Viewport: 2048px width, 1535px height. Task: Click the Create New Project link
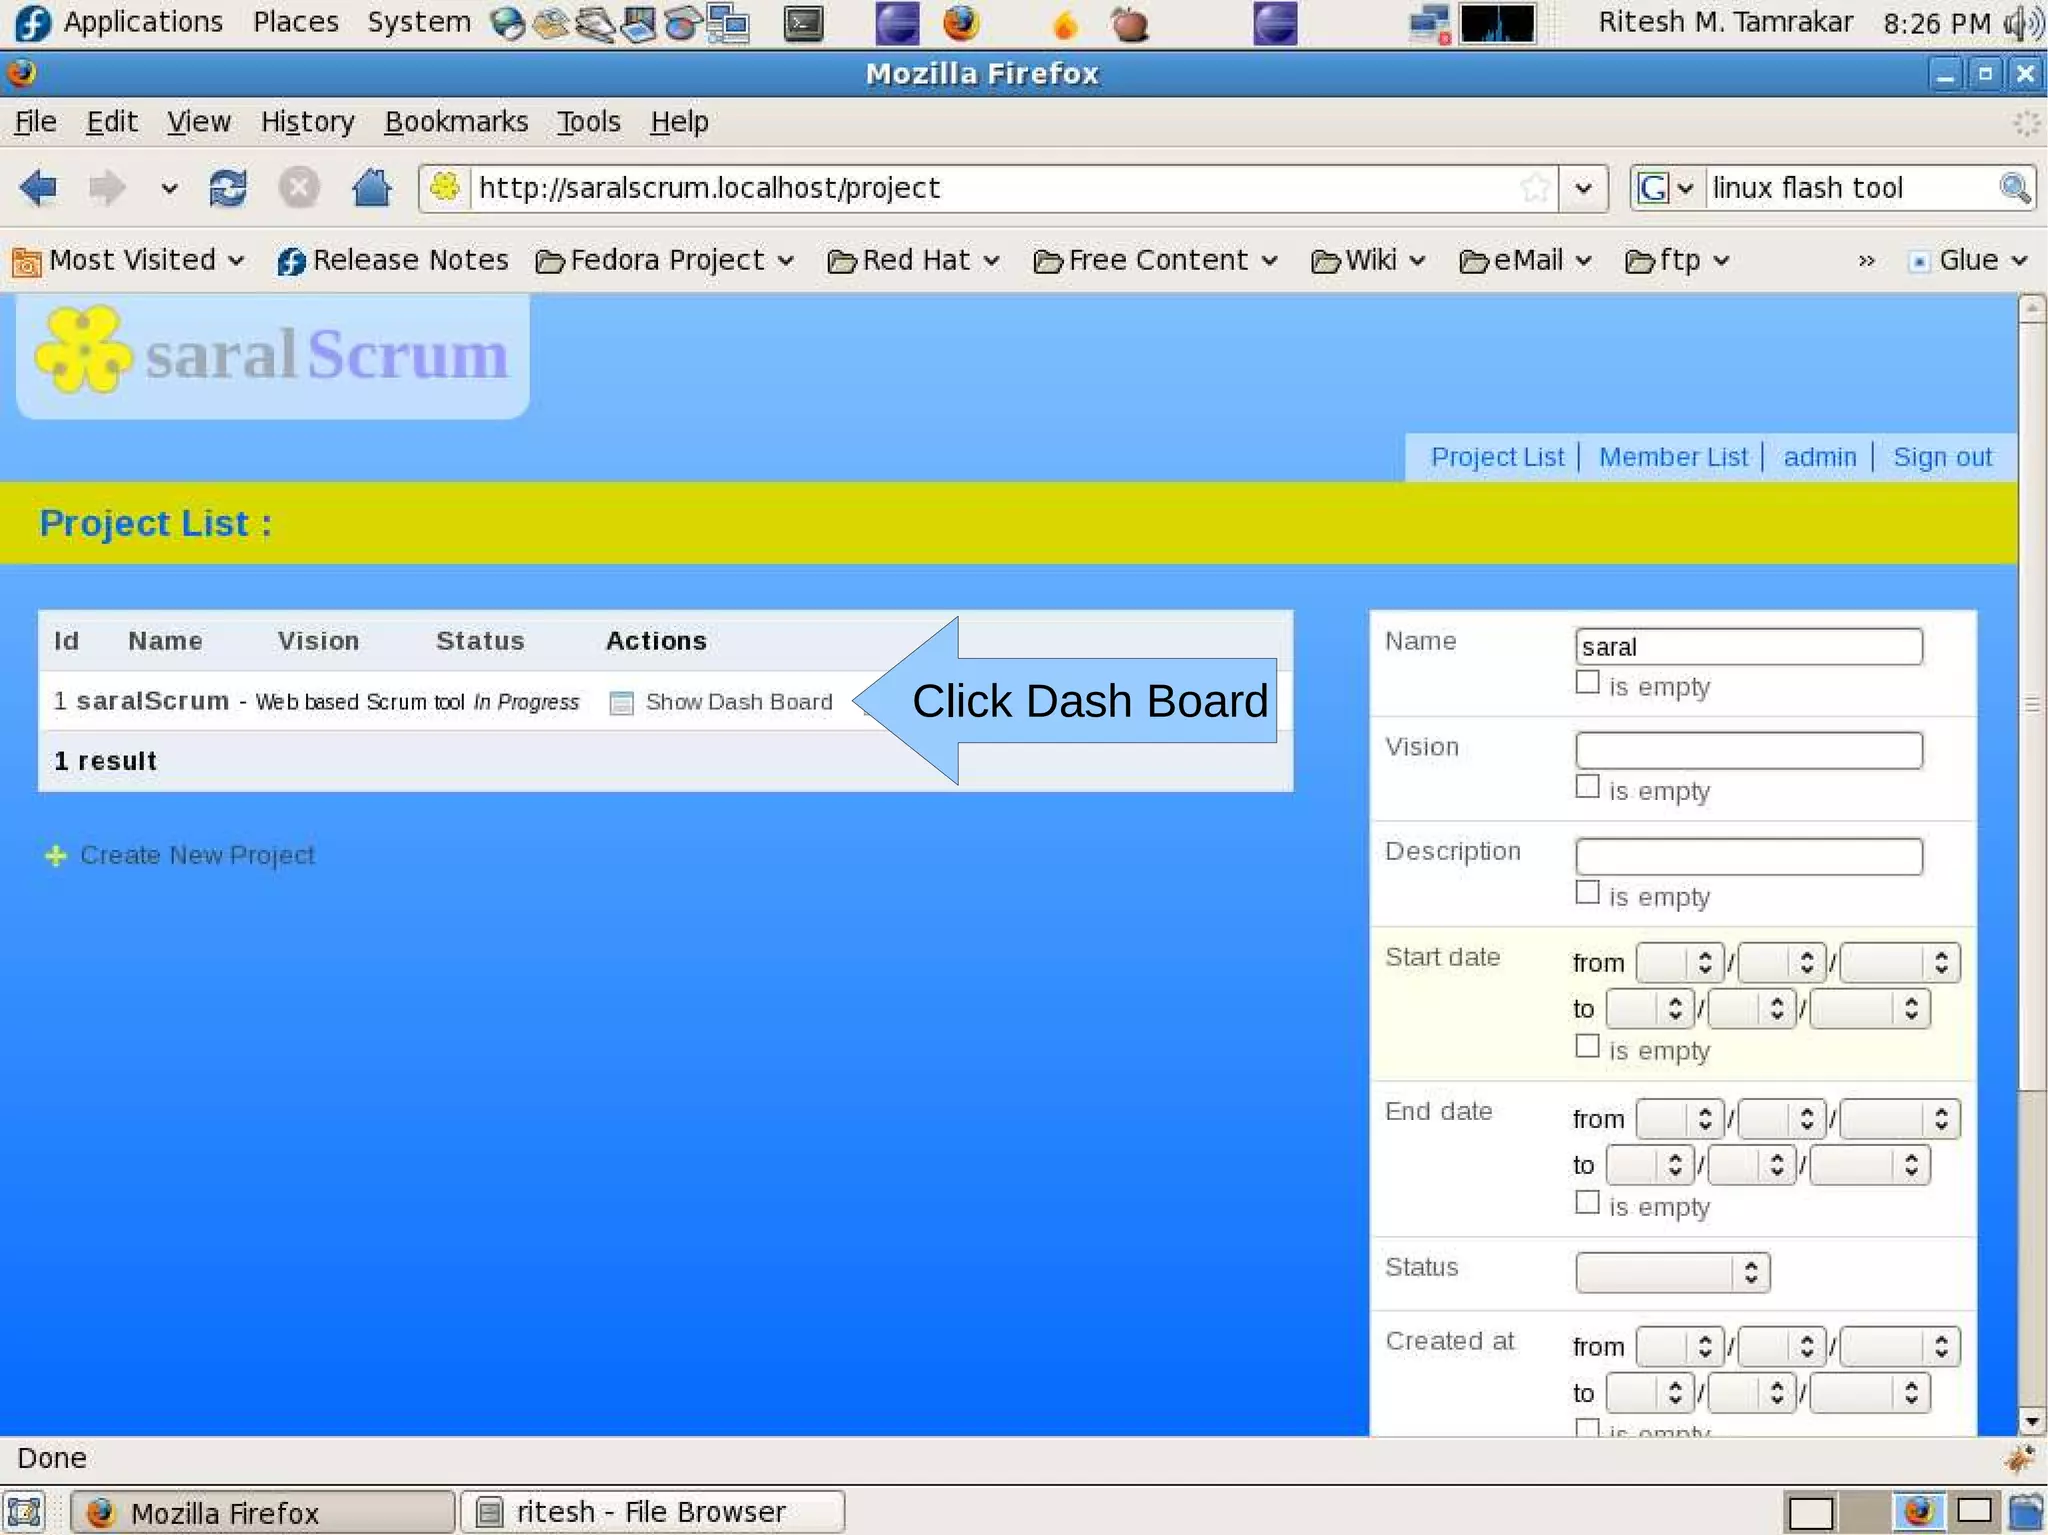click(x=197, y=855)
